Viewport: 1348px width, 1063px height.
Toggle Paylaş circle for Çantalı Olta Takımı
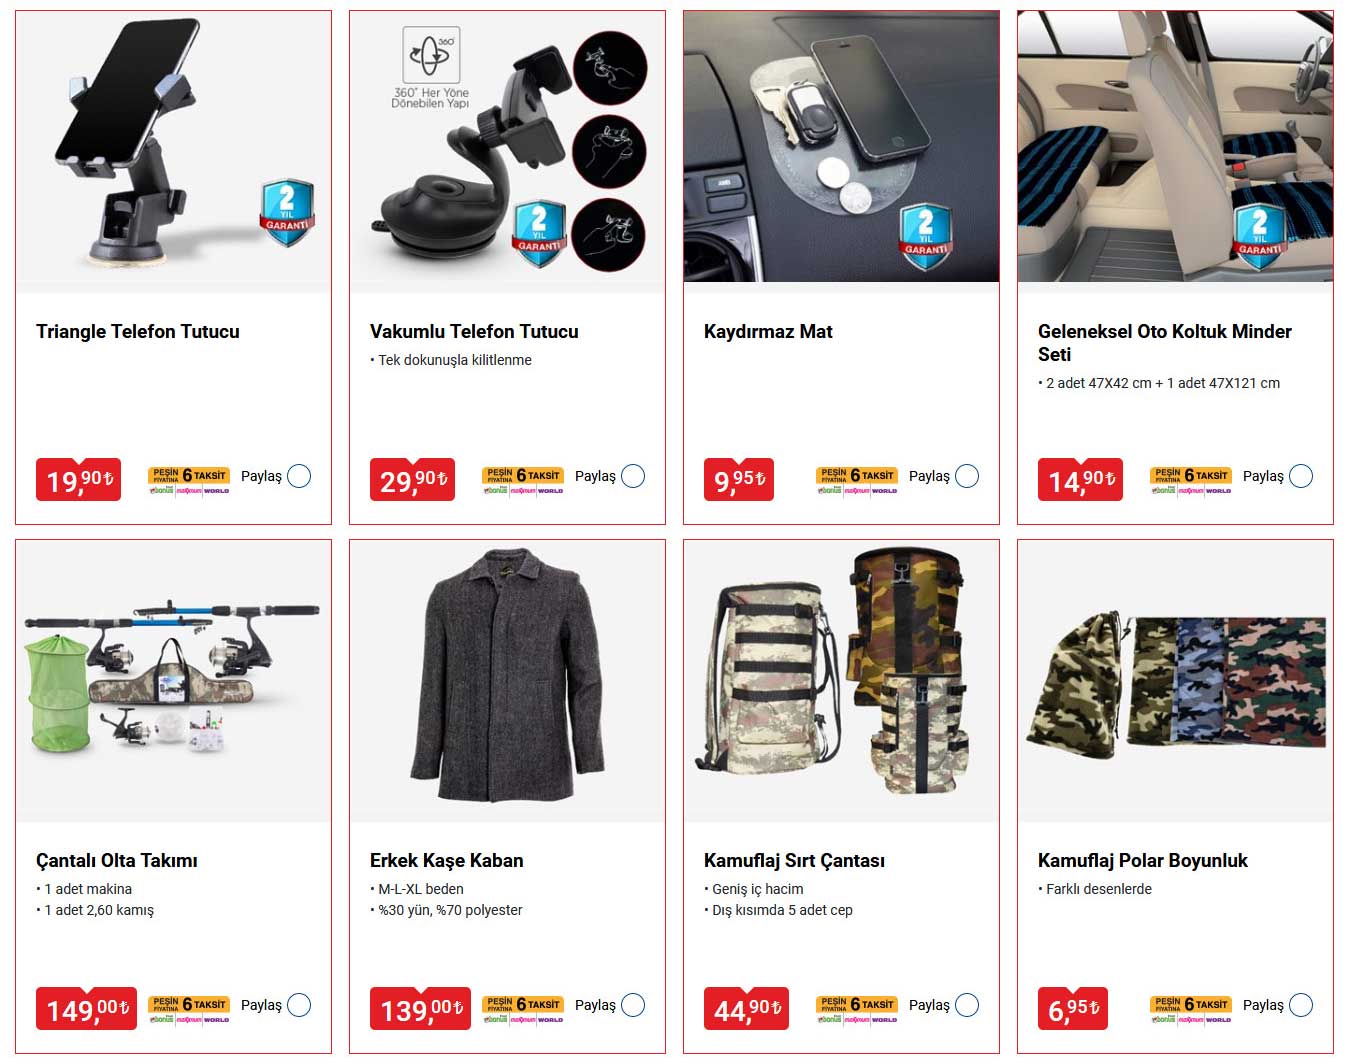(x=299, y=1005)
